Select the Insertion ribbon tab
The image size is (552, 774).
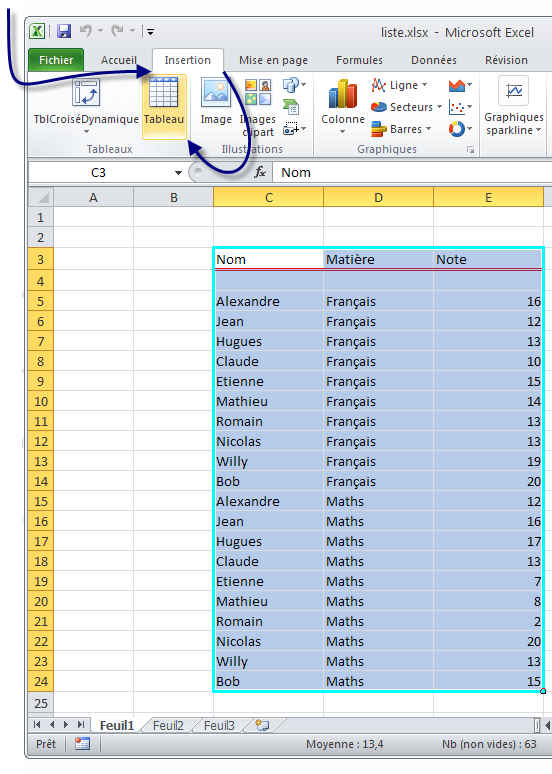point(188,60)
